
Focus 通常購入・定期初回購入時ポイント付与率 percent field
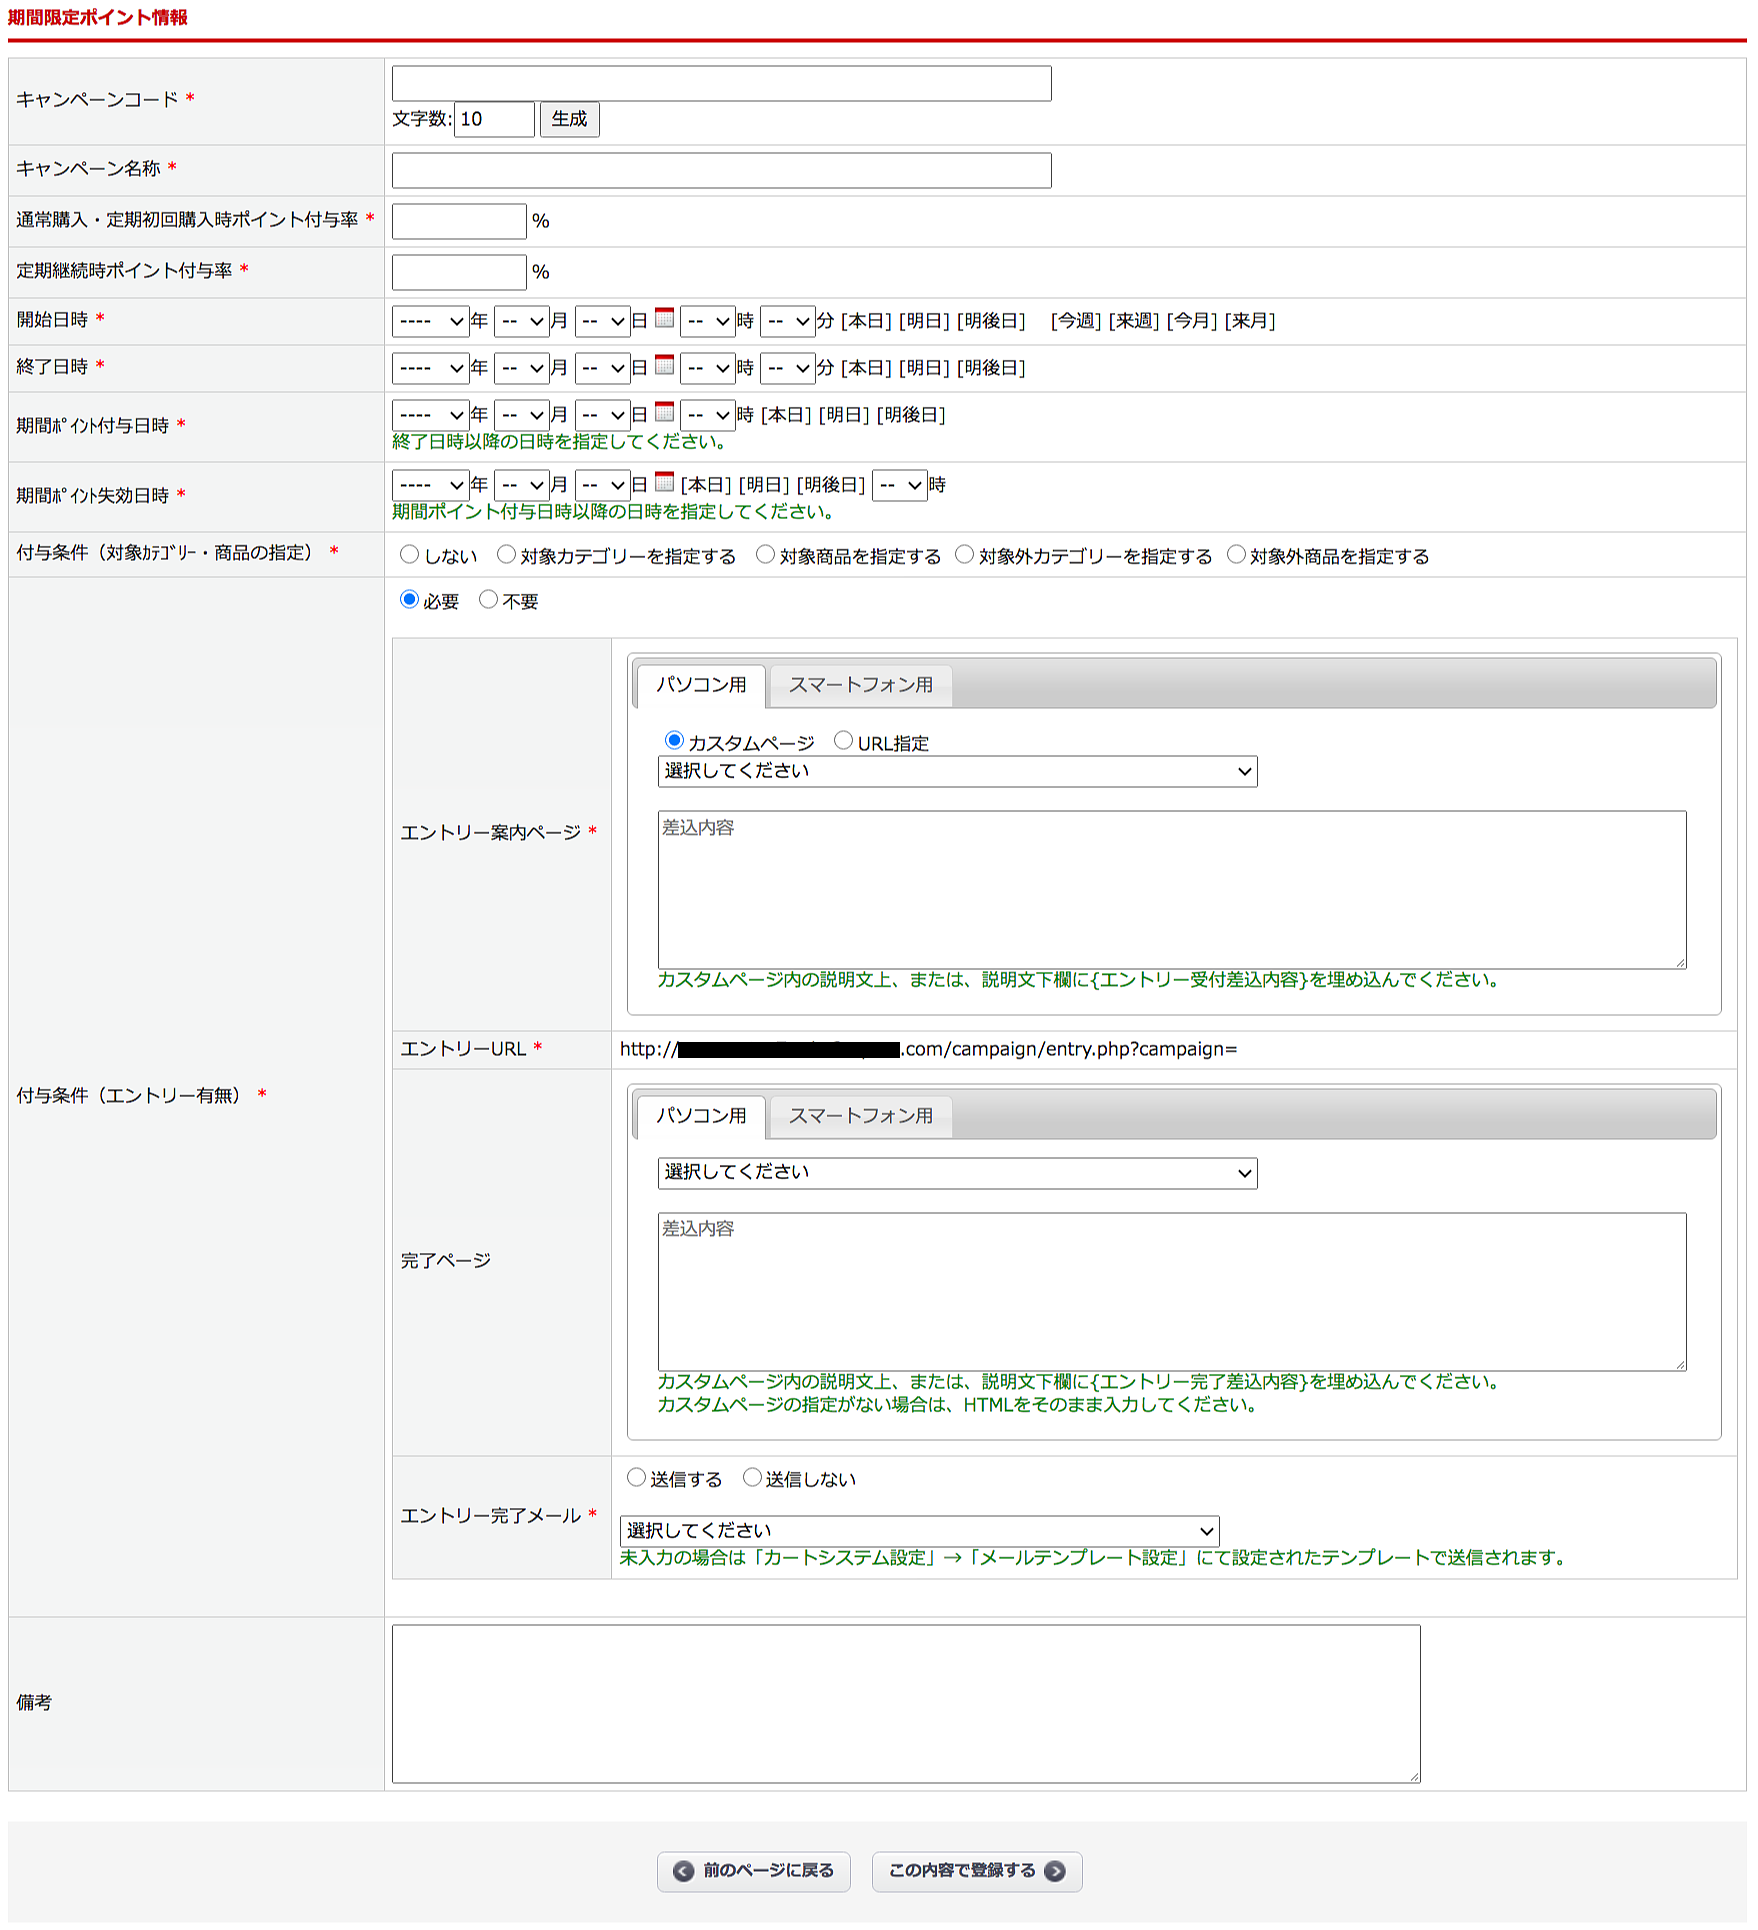459,221
